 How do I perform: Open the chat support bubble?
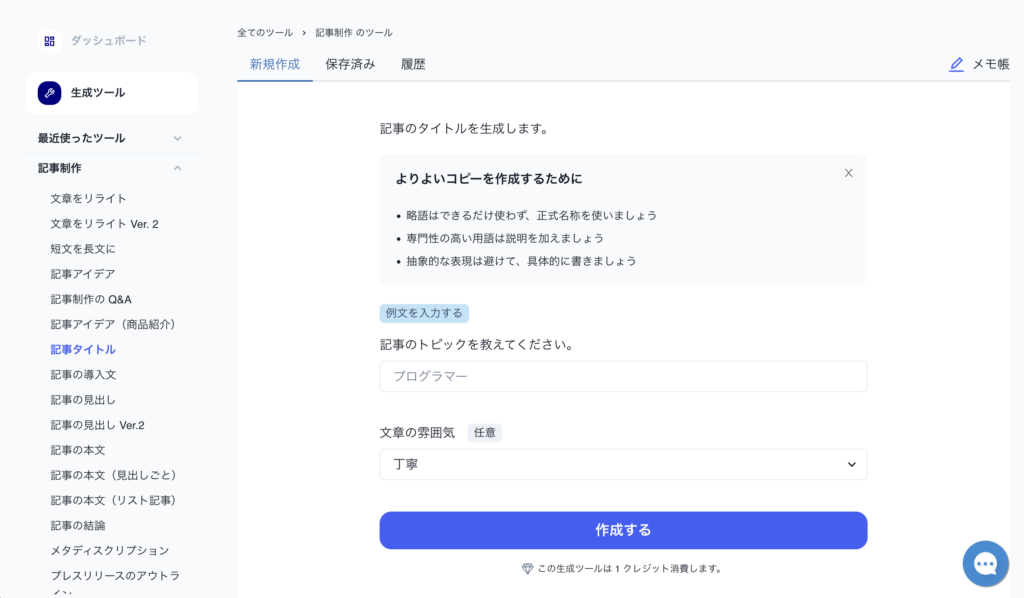click(x=985, y=564)
